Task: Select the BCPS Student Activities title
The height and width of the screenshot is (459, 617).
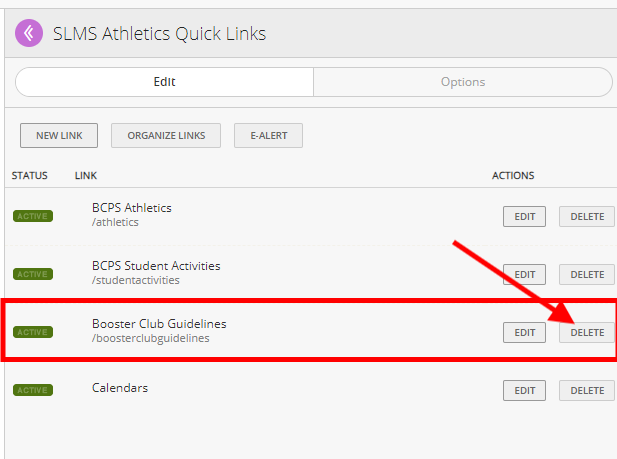Action: [156, 266]
